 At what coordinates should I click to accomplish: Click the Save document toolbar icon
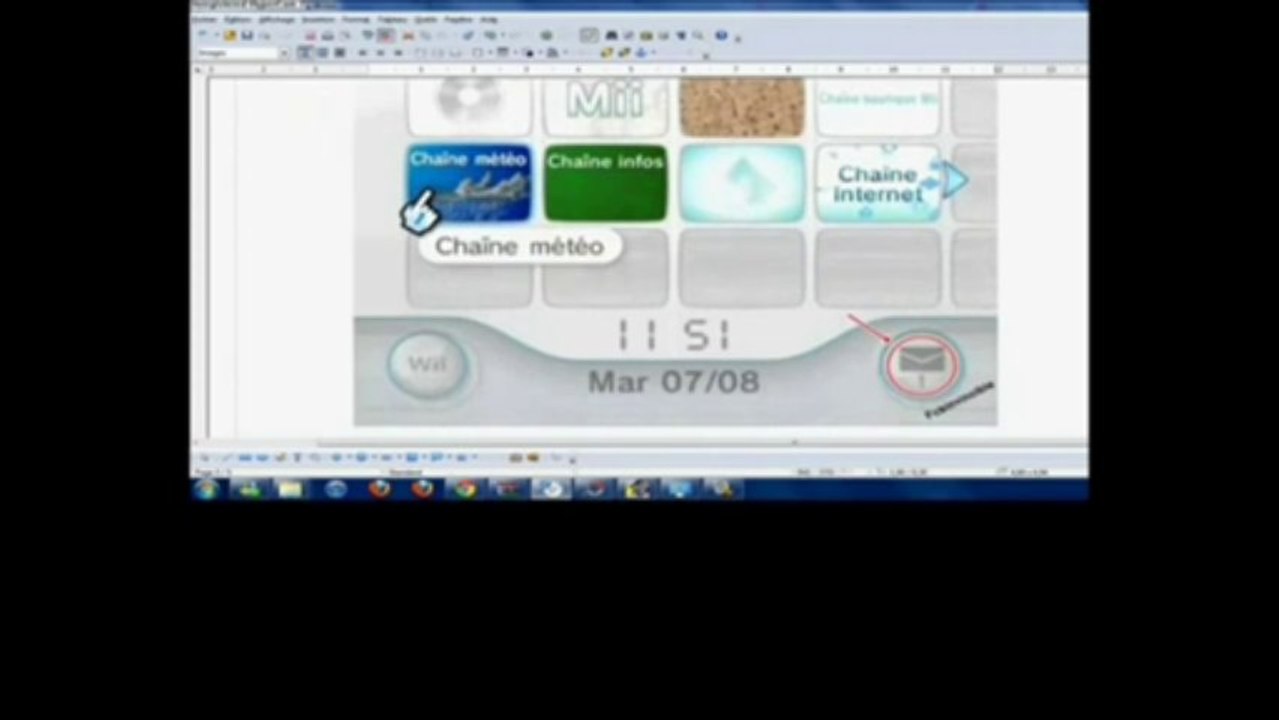[x=247, y=36]
